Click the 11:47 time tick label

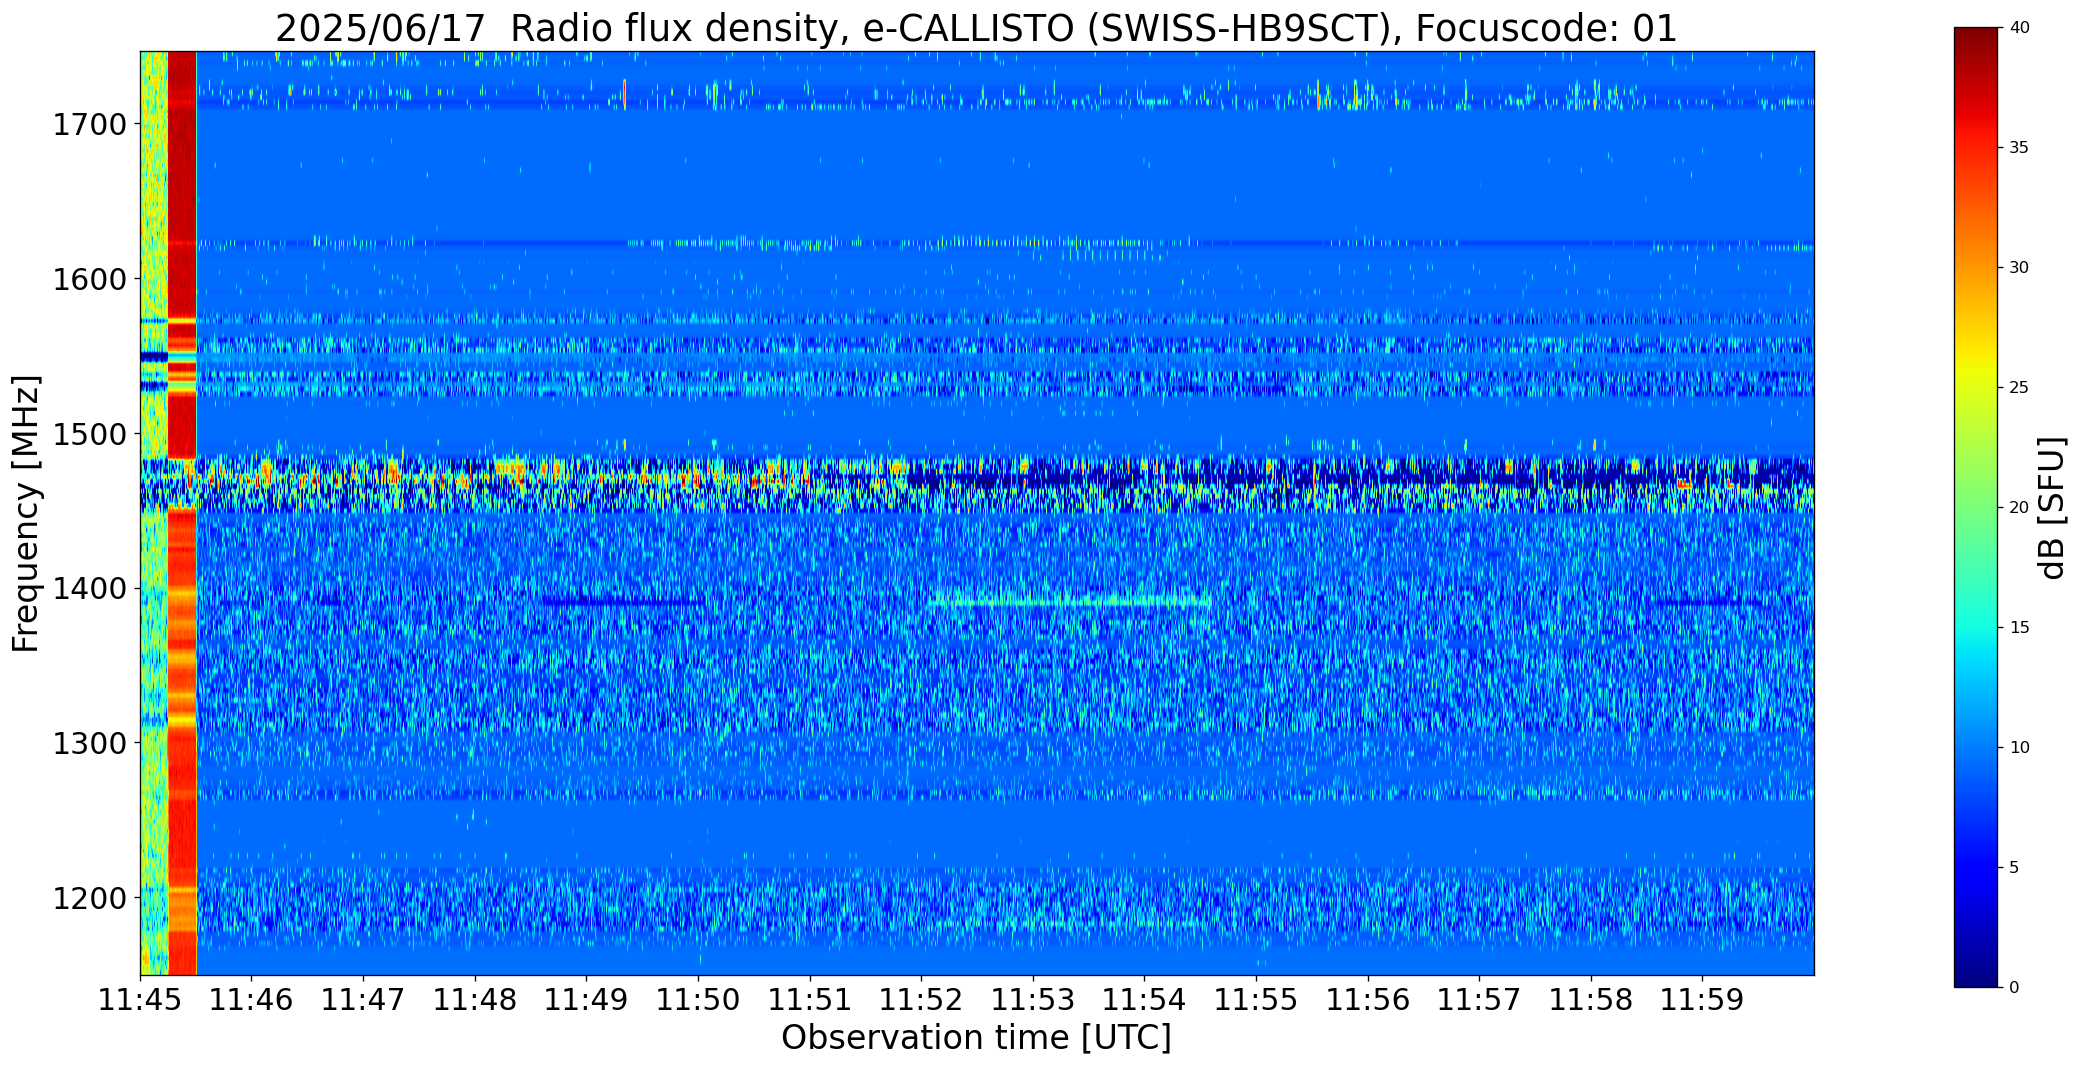tap(363, 1000)
